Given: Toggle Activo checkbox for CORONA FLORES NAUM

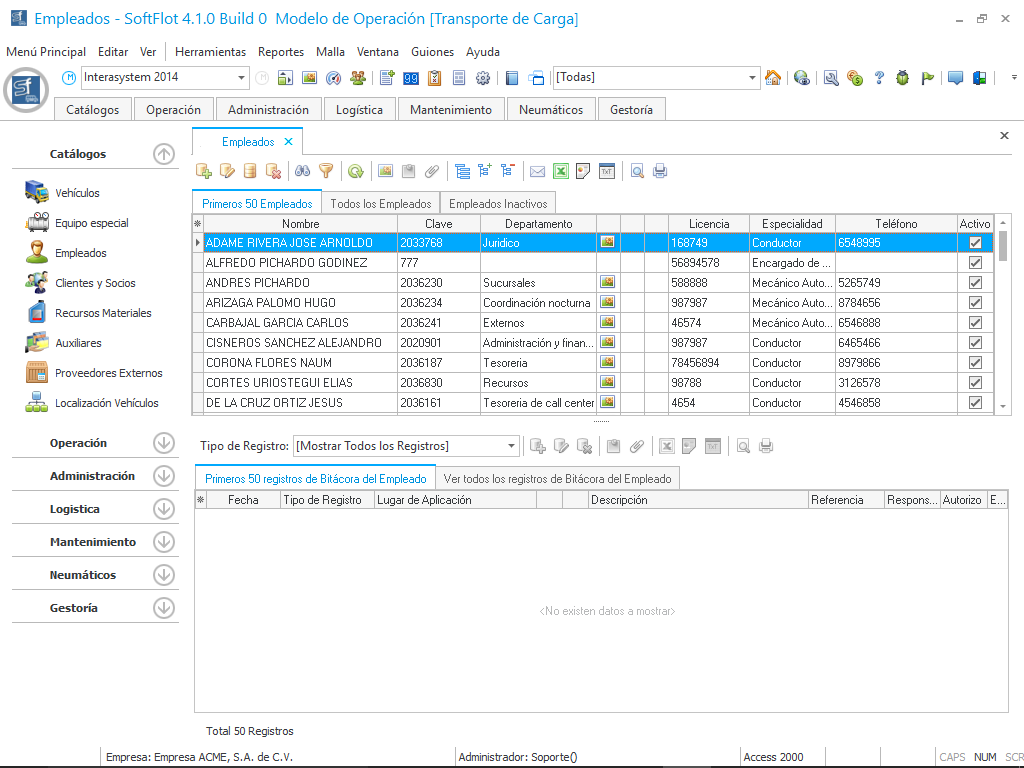Looking at the screenshot, I should click(975, 363).
